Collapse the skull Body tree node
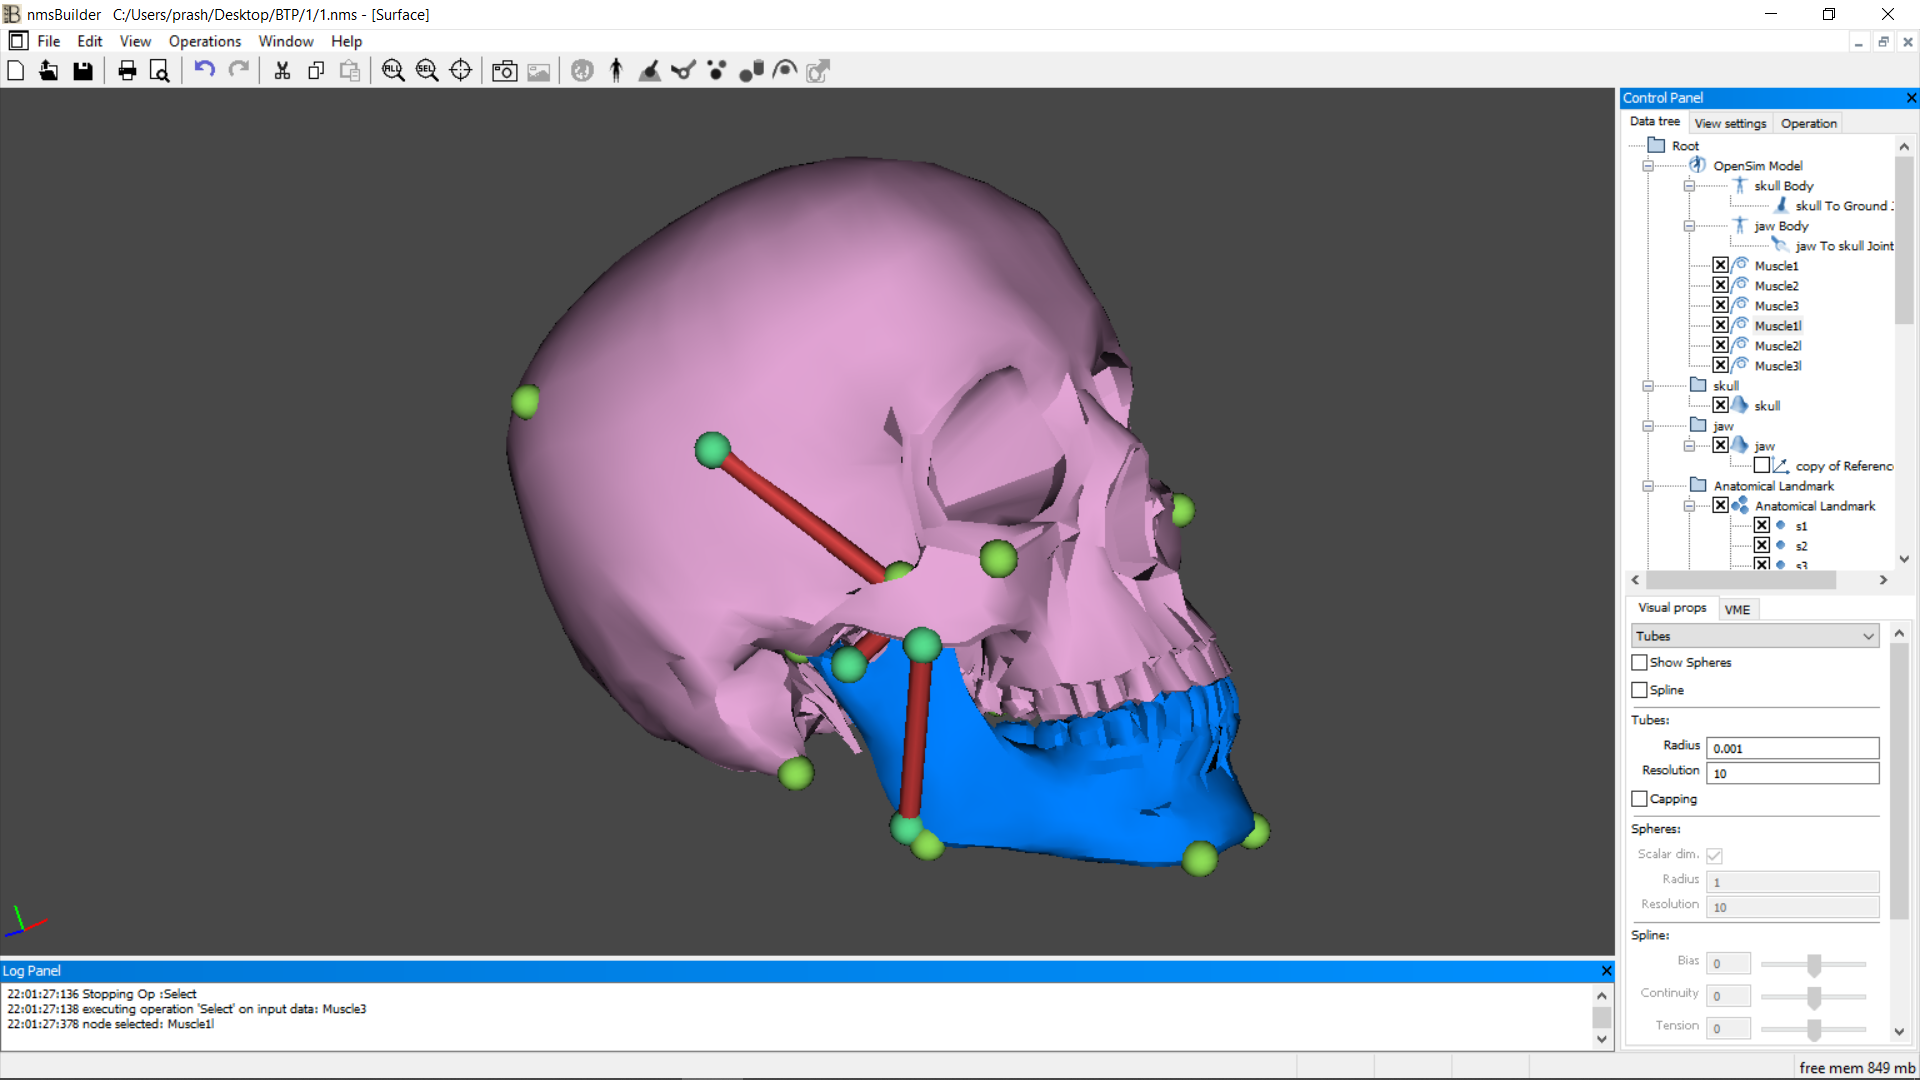 [x=1689, y=186]
